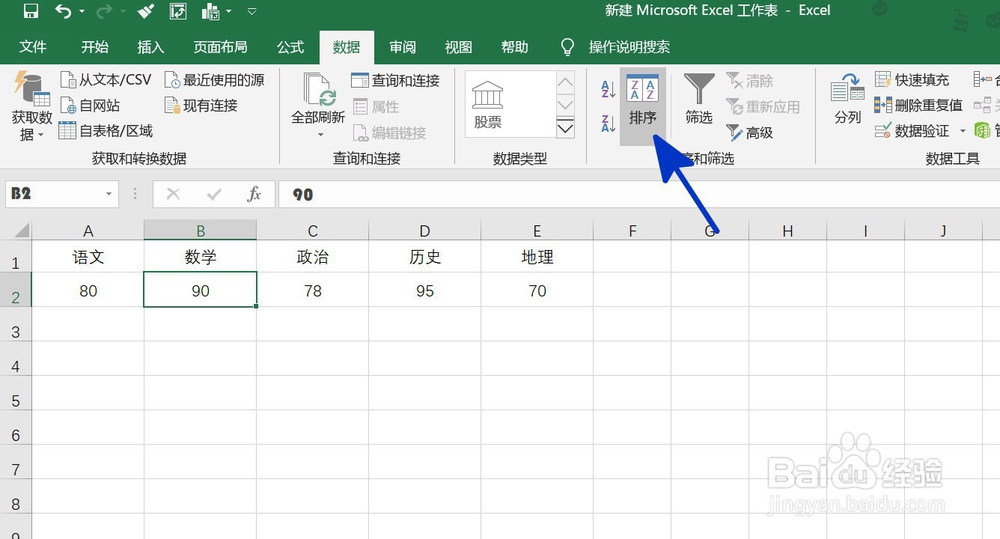1000x539 pixels.
Task: Choose the 股票 data type
Action: tap(488, 105)
